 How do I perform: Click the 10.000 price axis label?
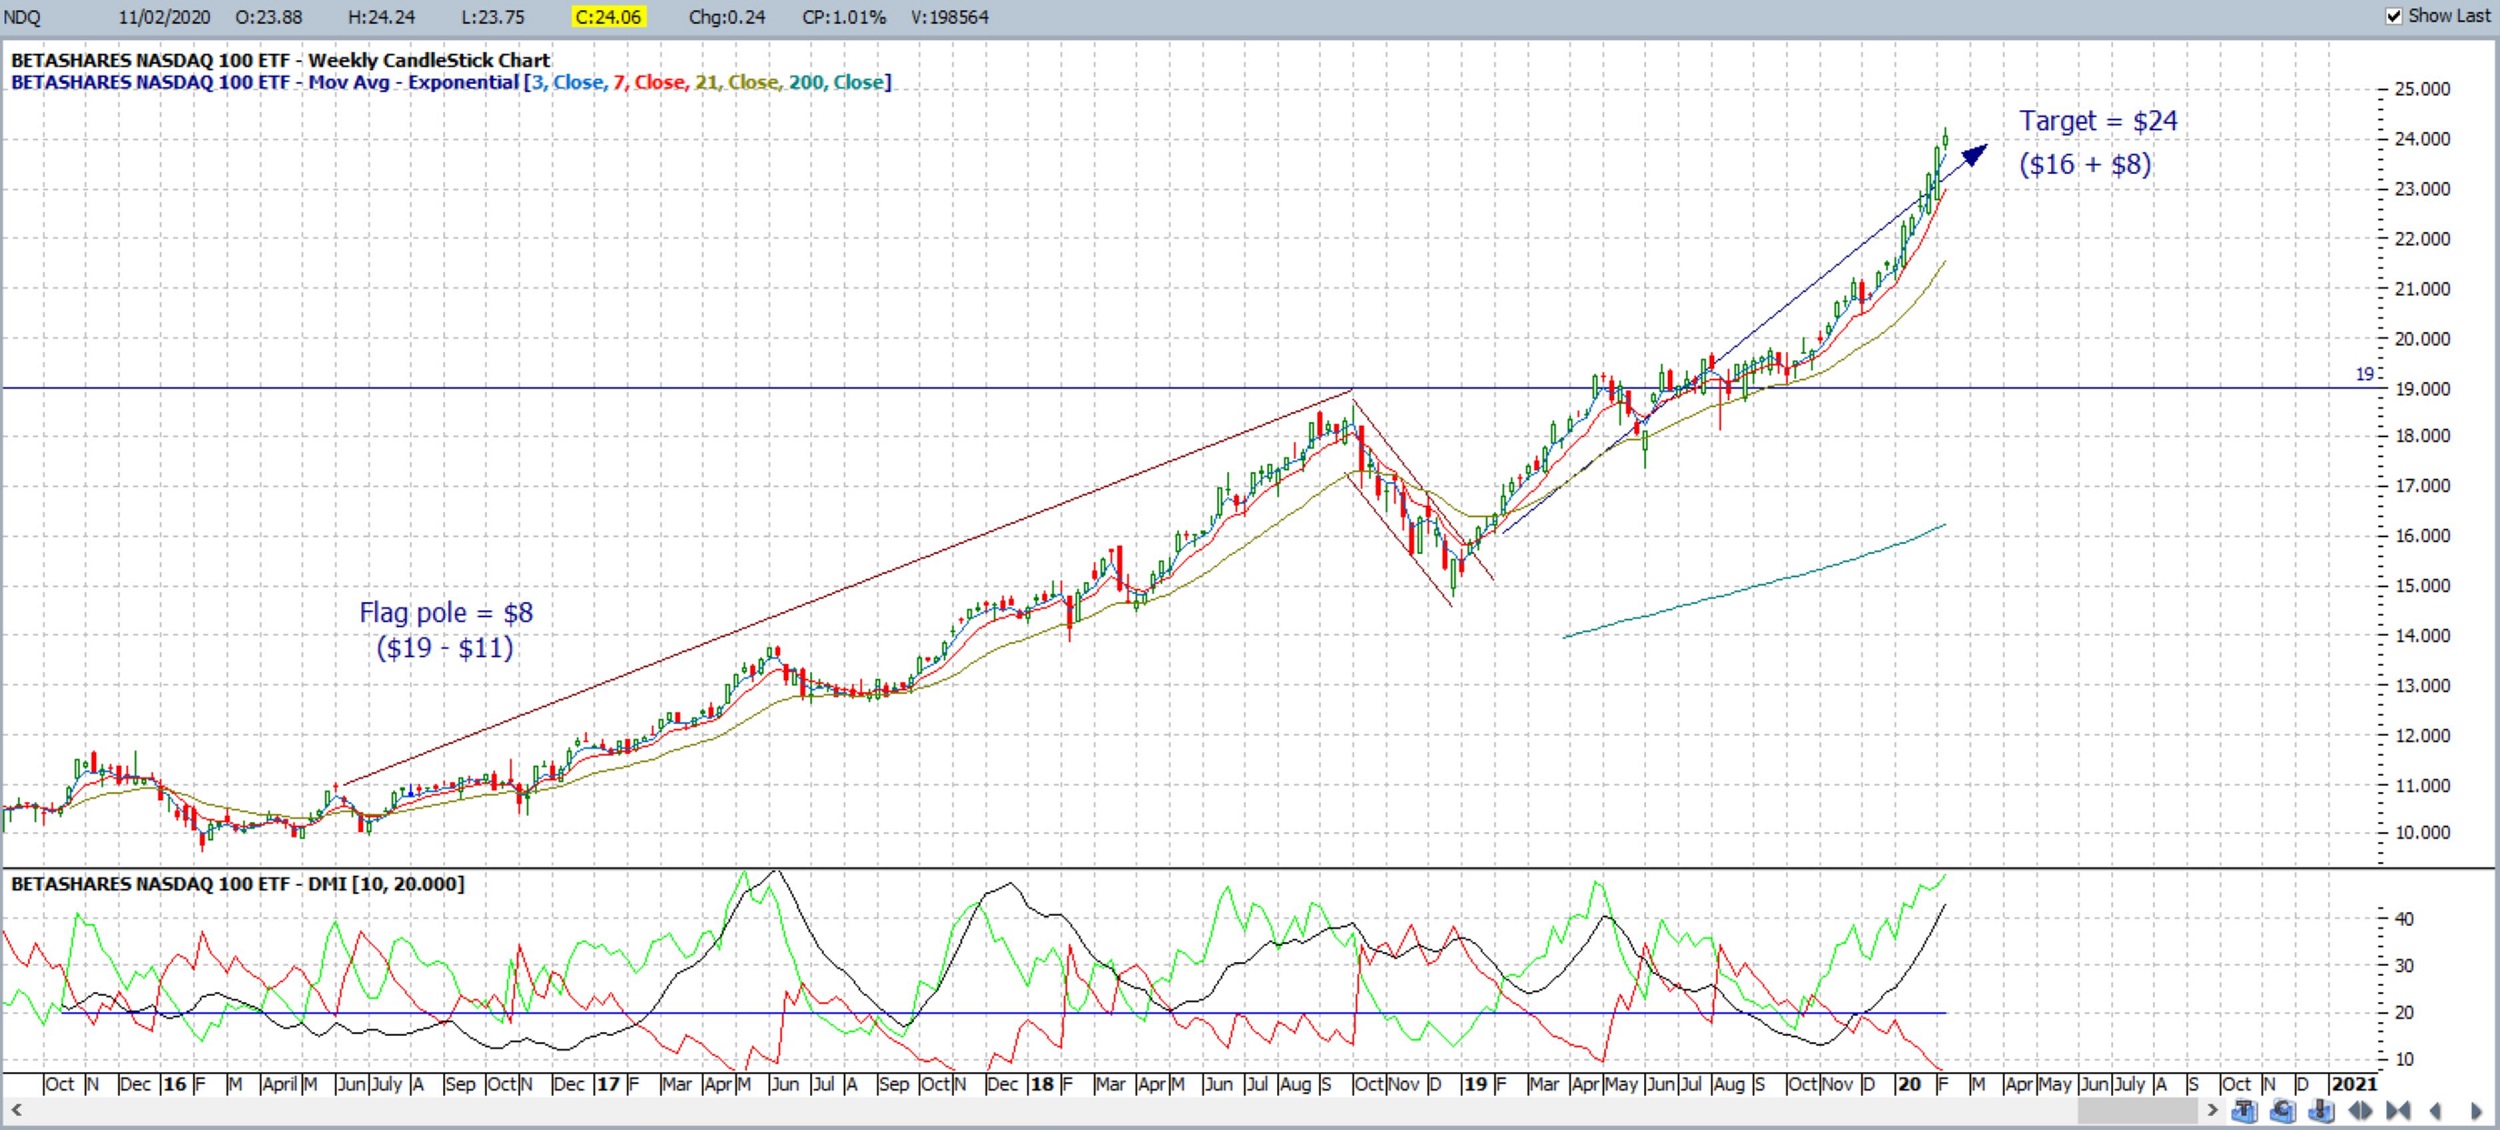click(x=2422, y=832)
